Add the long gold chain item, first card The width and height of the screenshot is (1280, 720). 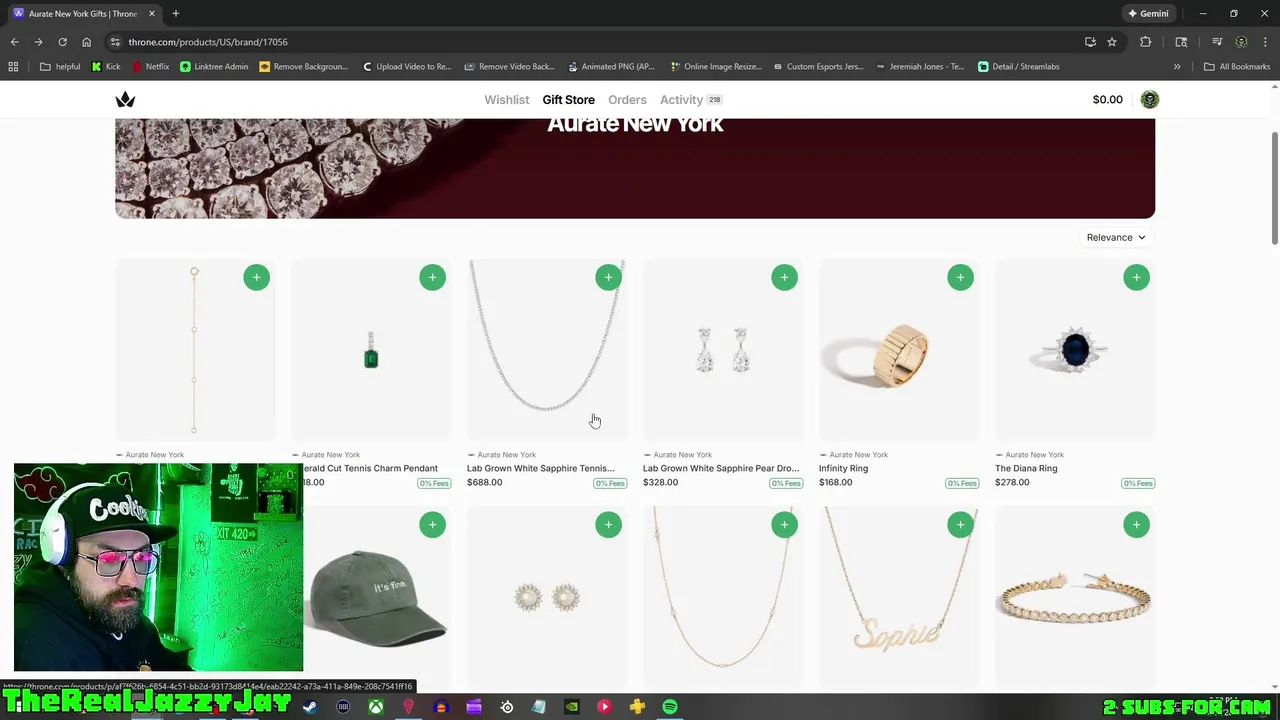256,277
